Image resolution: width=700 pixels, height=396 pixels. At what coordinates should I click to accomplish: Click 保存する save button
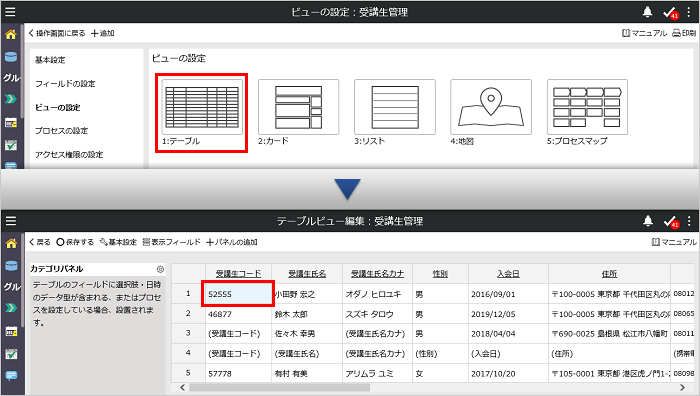[75, 242]
